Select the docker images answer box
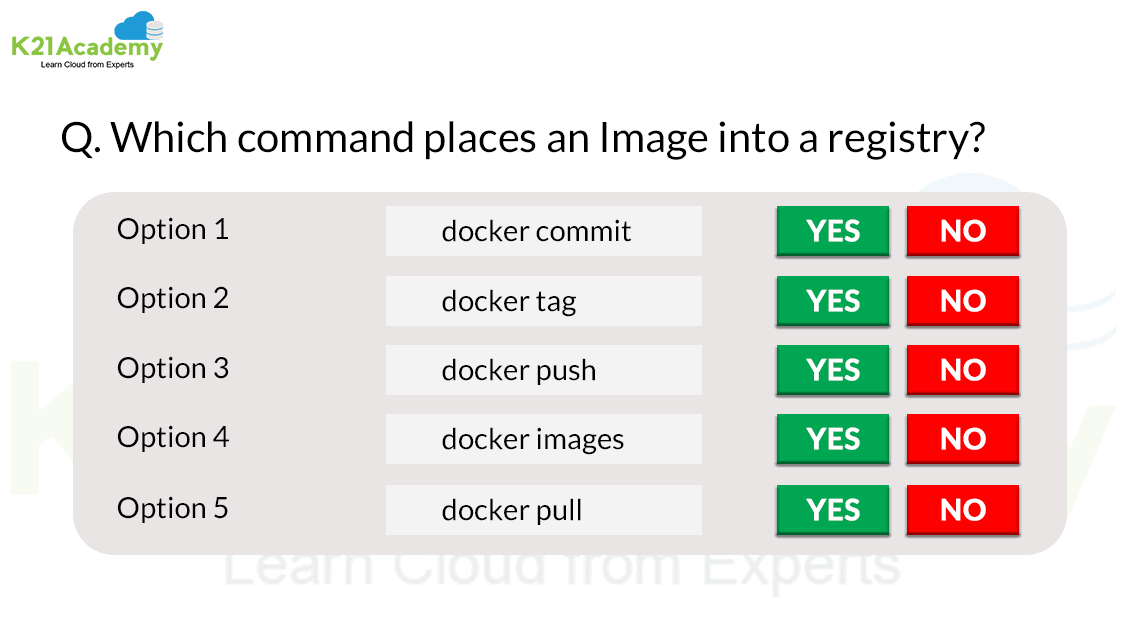 pos(543,439)
